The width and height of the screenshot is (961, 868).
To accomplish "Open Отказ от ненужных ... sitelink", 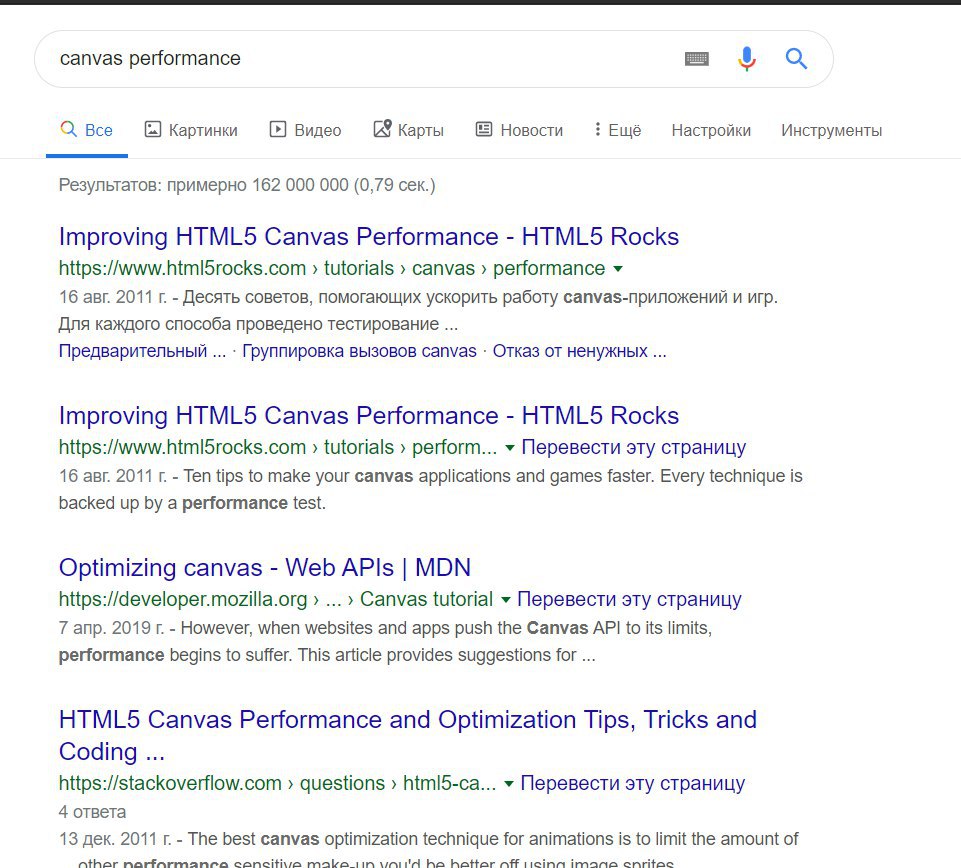I will 579,351.
